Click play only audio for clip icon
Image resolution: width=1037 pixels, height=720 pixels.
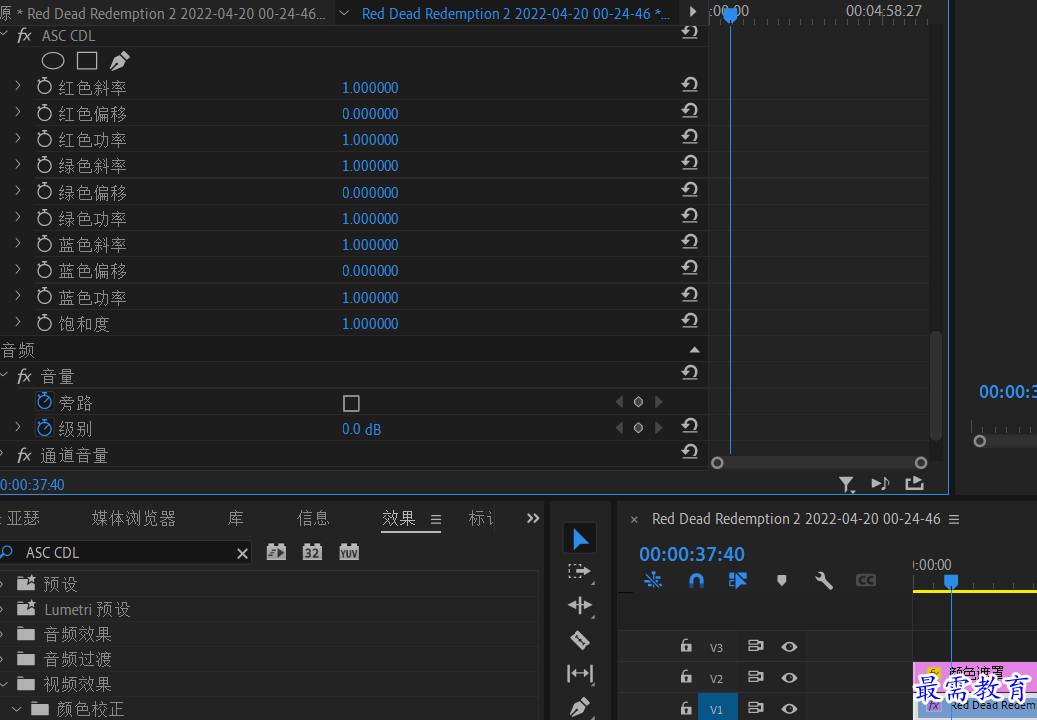click(880, 484)
